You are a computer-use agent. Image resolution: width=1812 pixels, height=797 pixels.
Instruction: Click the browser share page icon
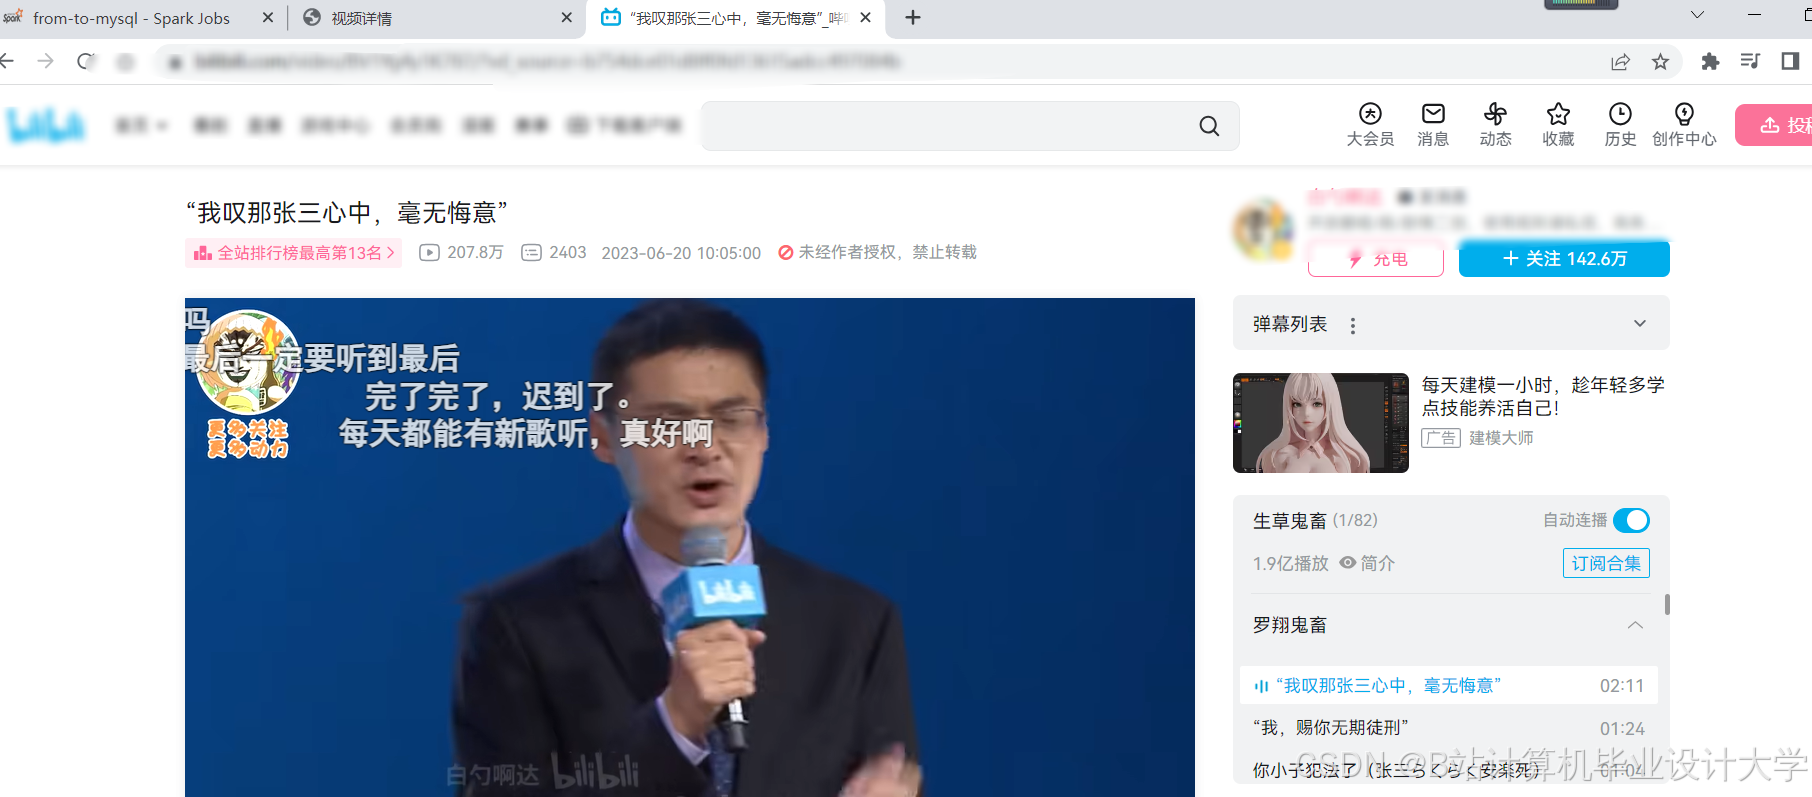click(1620, 62)
